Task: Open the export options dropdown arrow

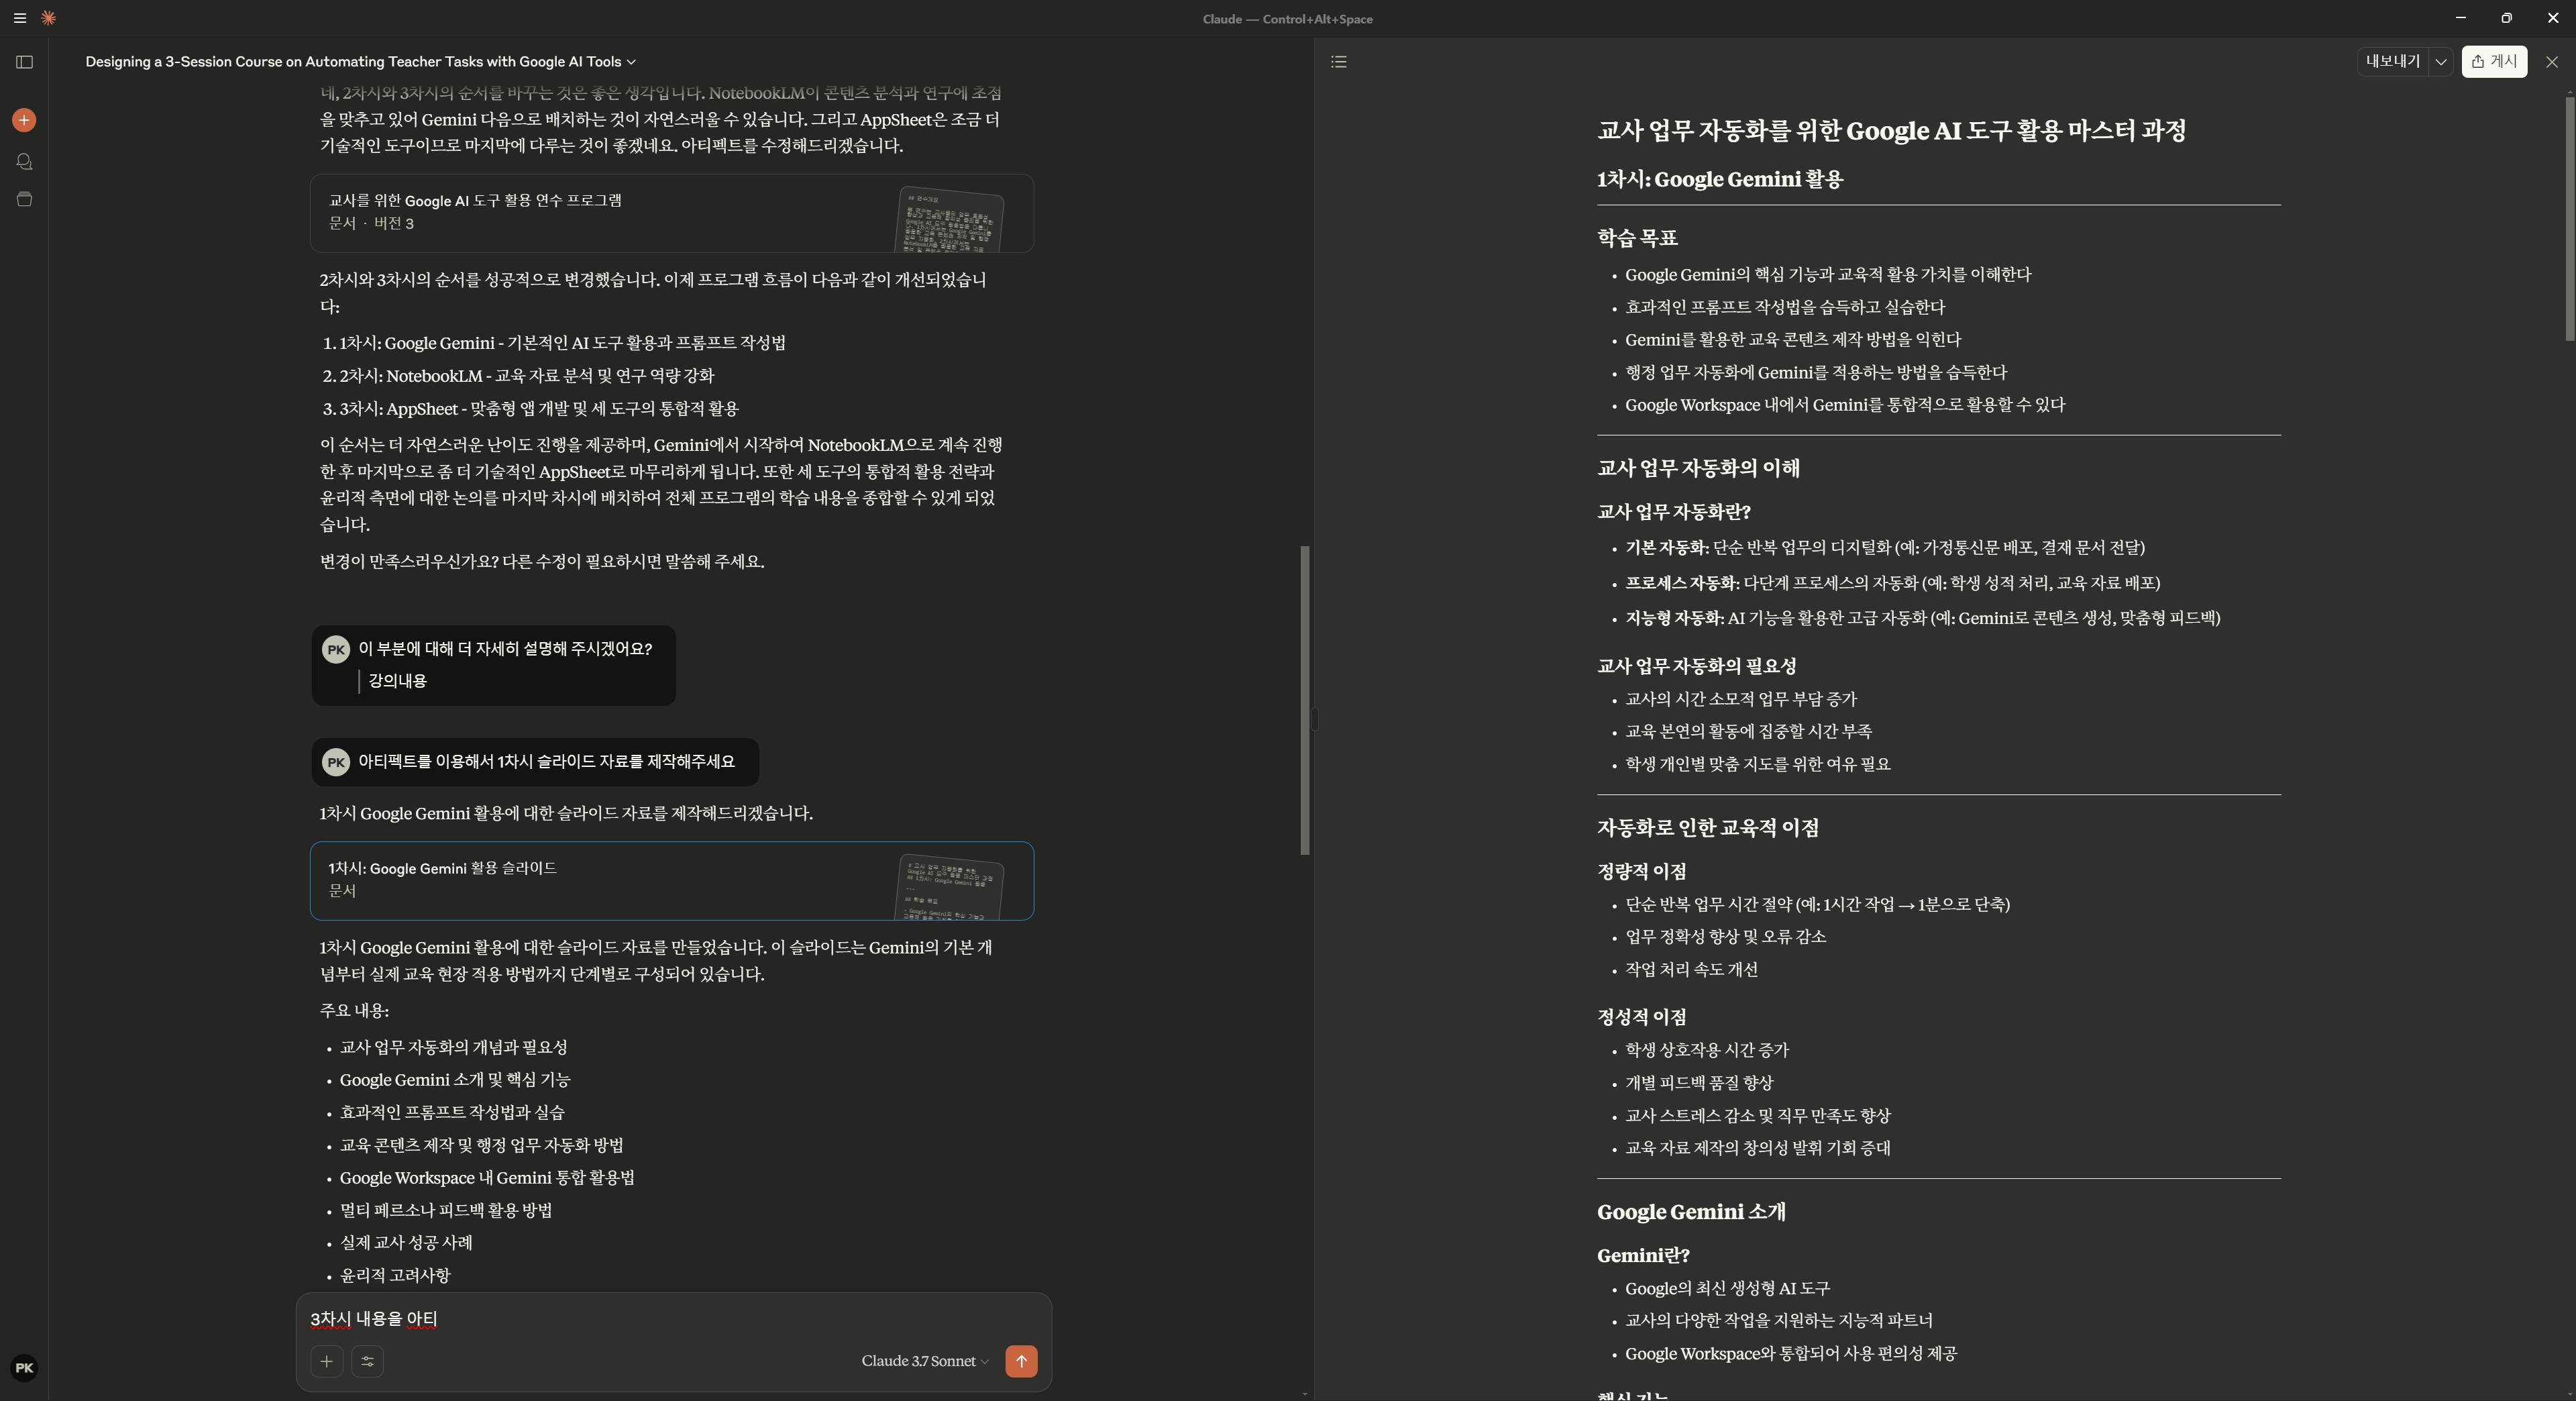Action: pos(2440,62)
